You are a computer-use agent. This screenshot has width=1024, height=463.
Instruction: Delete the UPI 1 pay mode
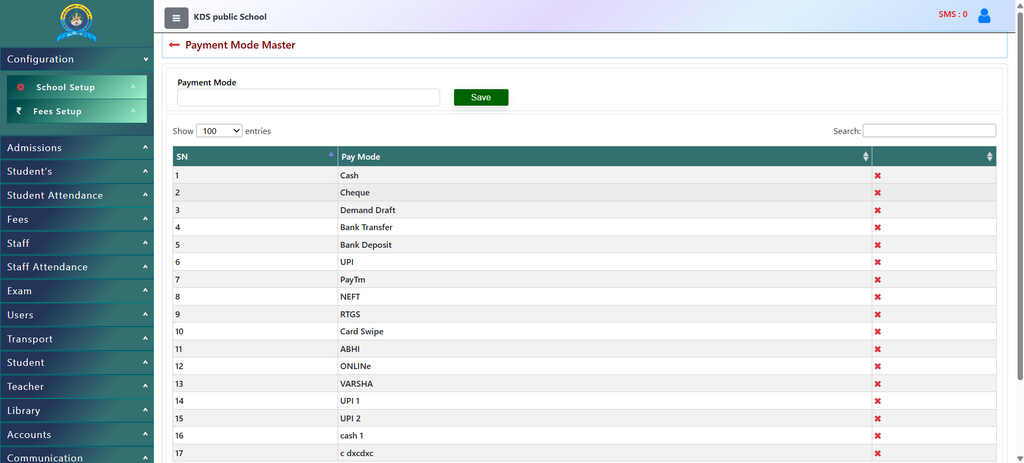click(878, 401)
